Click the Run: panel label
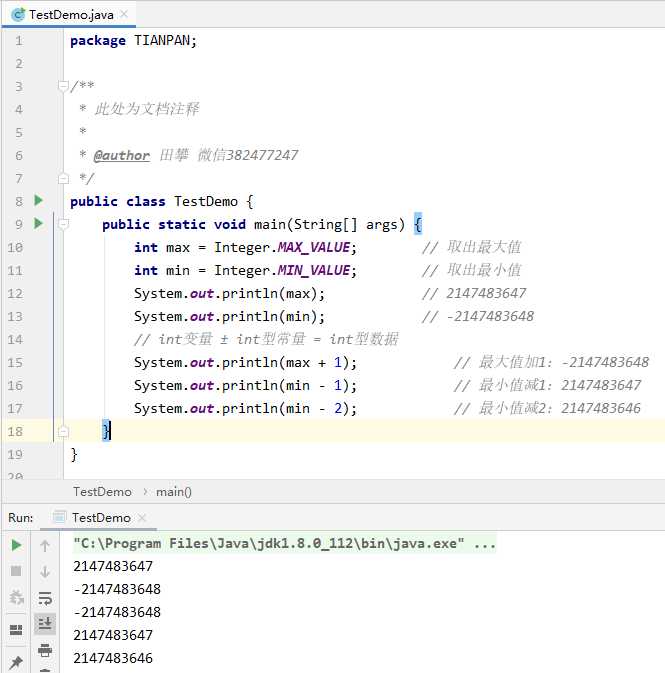Viewport: 665px width, 673px height. (x=21, y=518)
